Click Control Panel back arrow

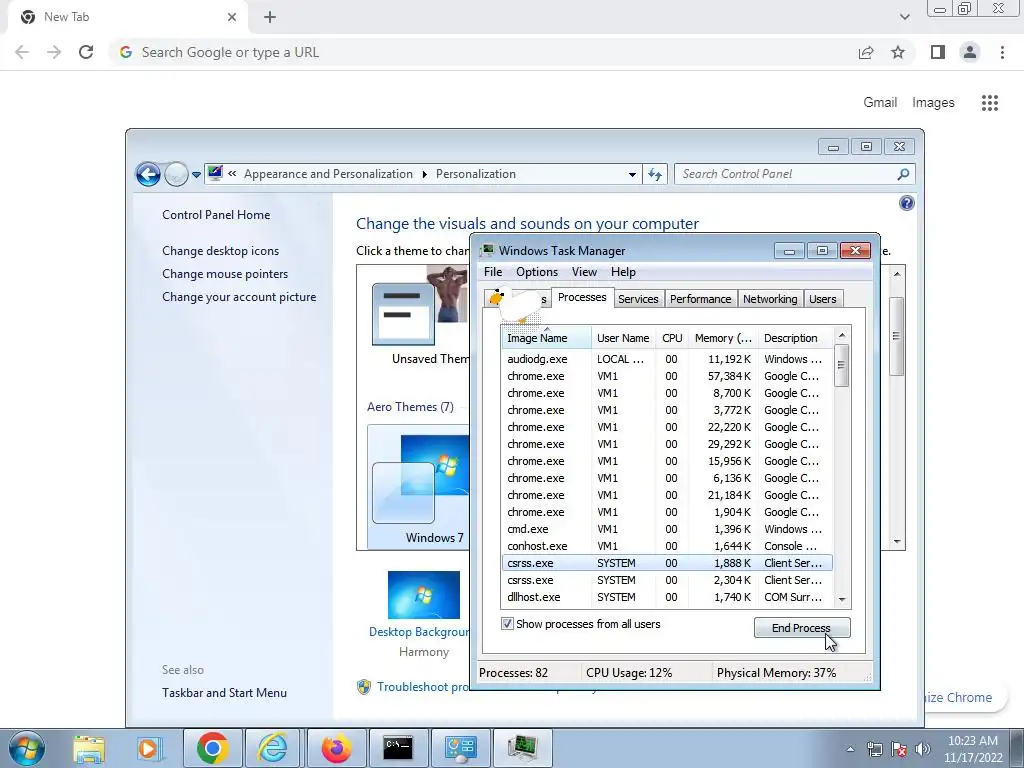point(148,174)
